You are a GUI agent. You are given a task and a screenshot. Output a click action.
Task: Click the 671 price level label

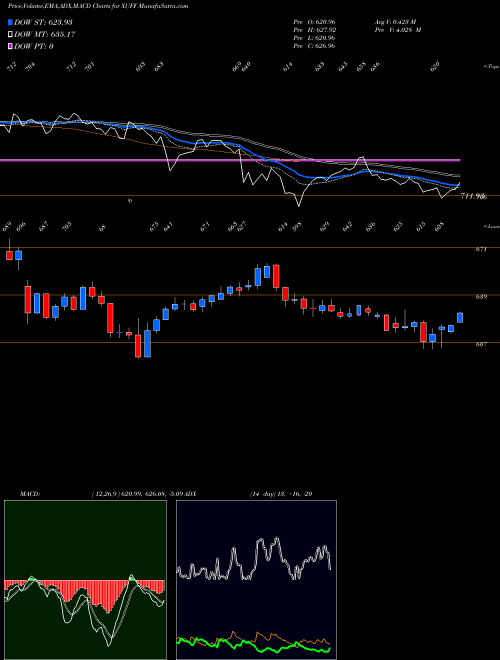coord(481,249)
